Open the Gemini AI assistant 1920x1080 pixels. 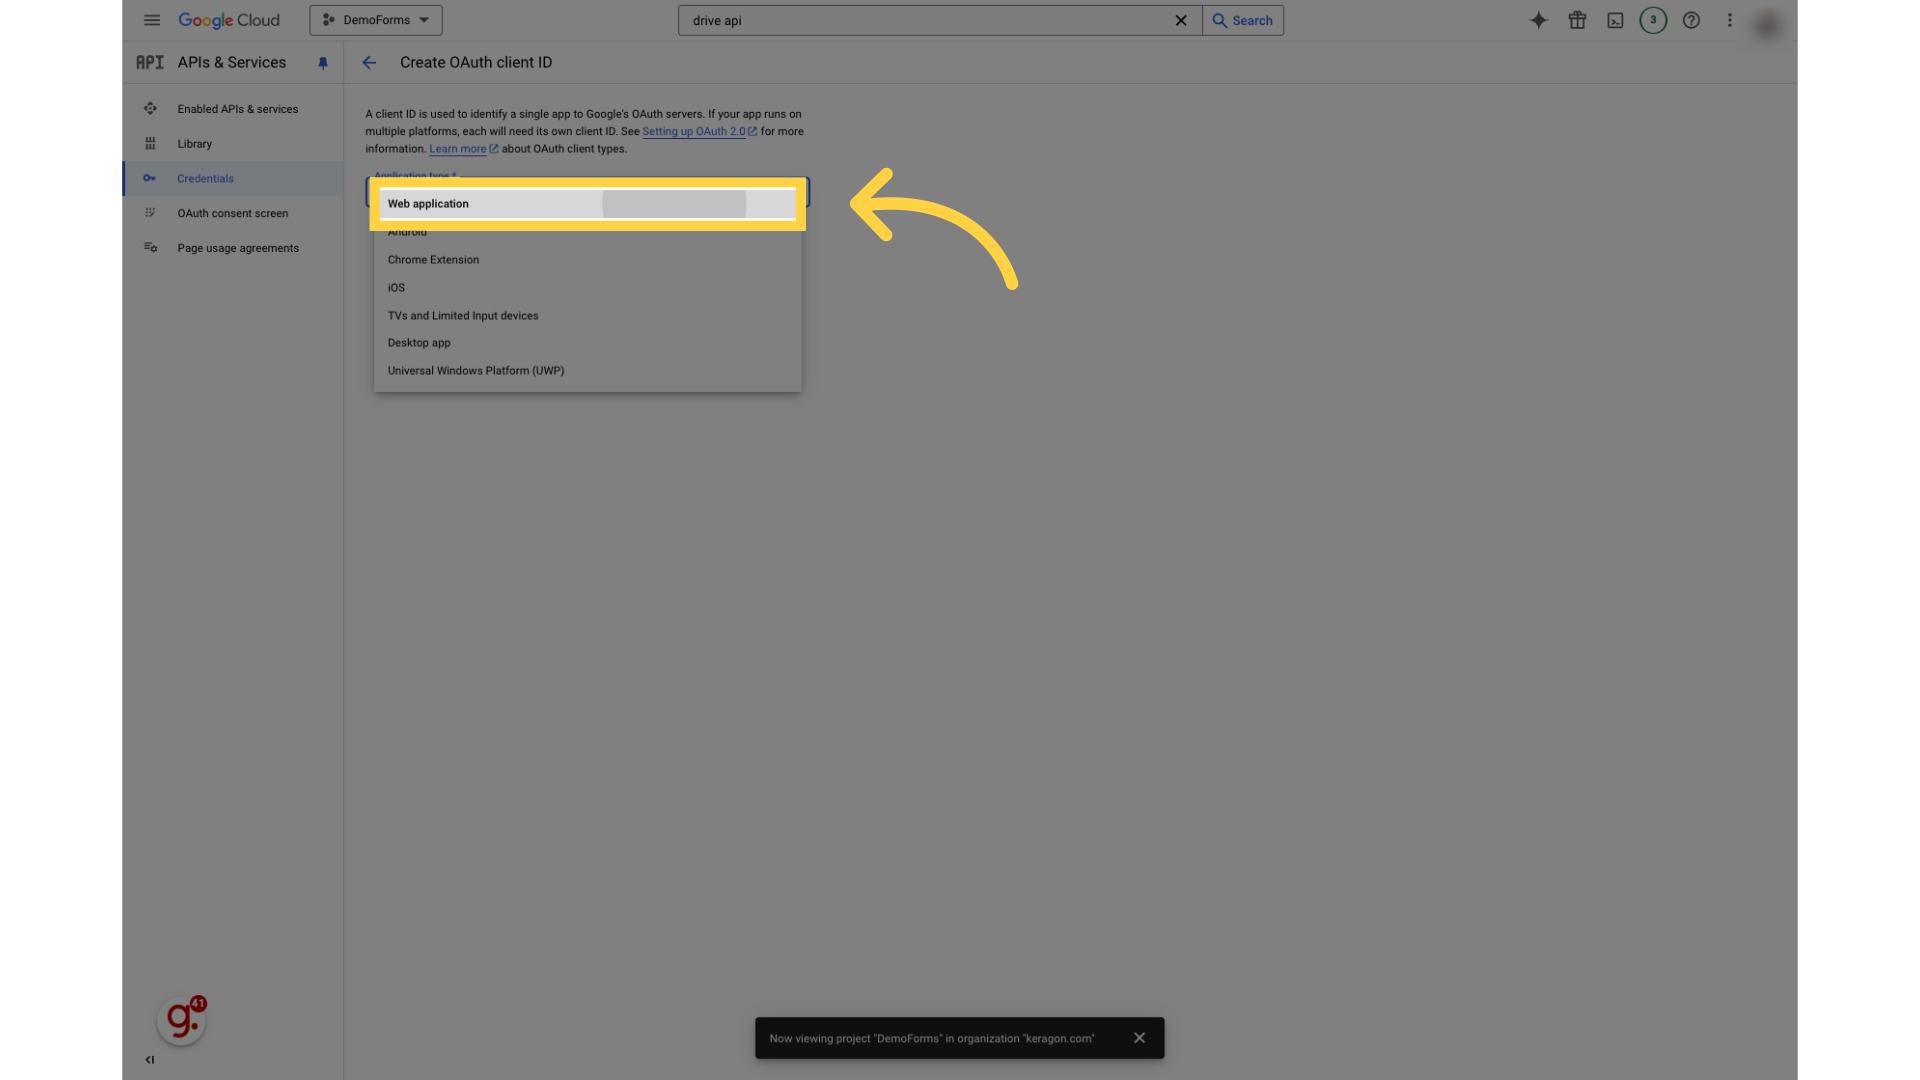(1538, 20)
